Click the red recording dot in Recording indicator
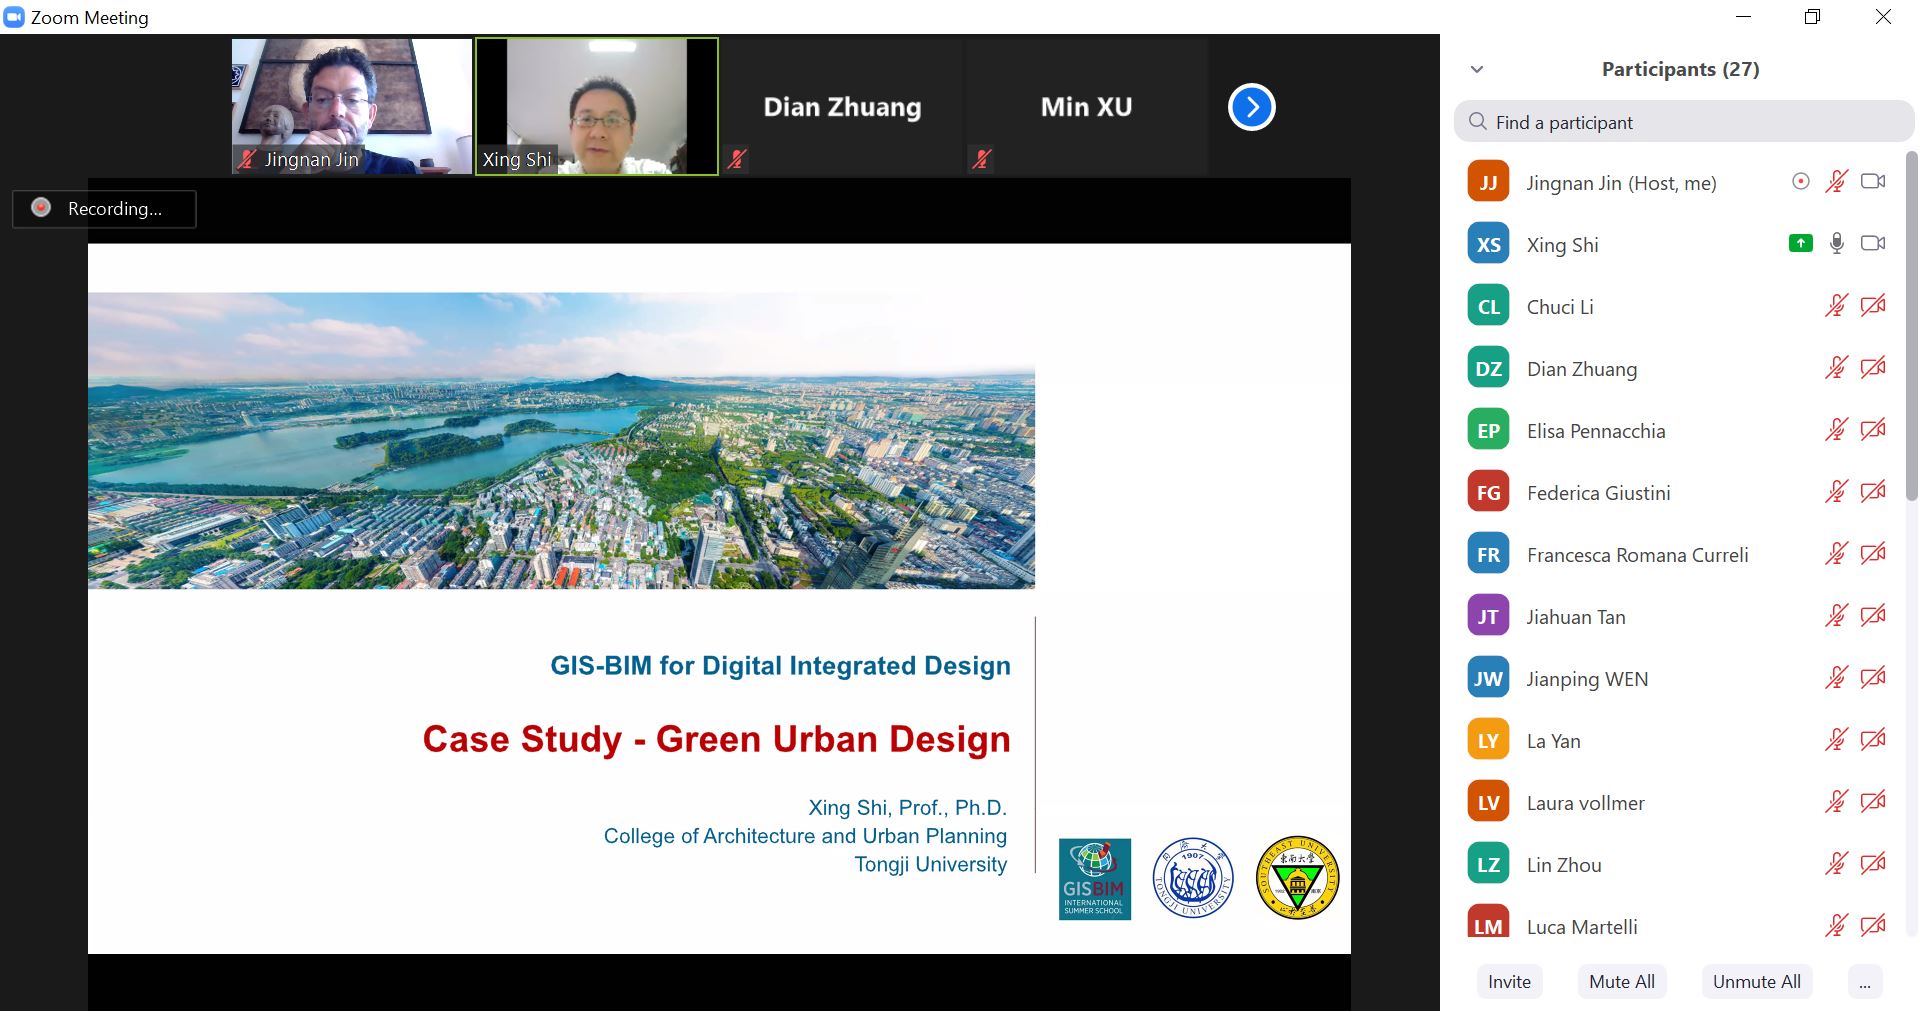 tap(41, 208)
